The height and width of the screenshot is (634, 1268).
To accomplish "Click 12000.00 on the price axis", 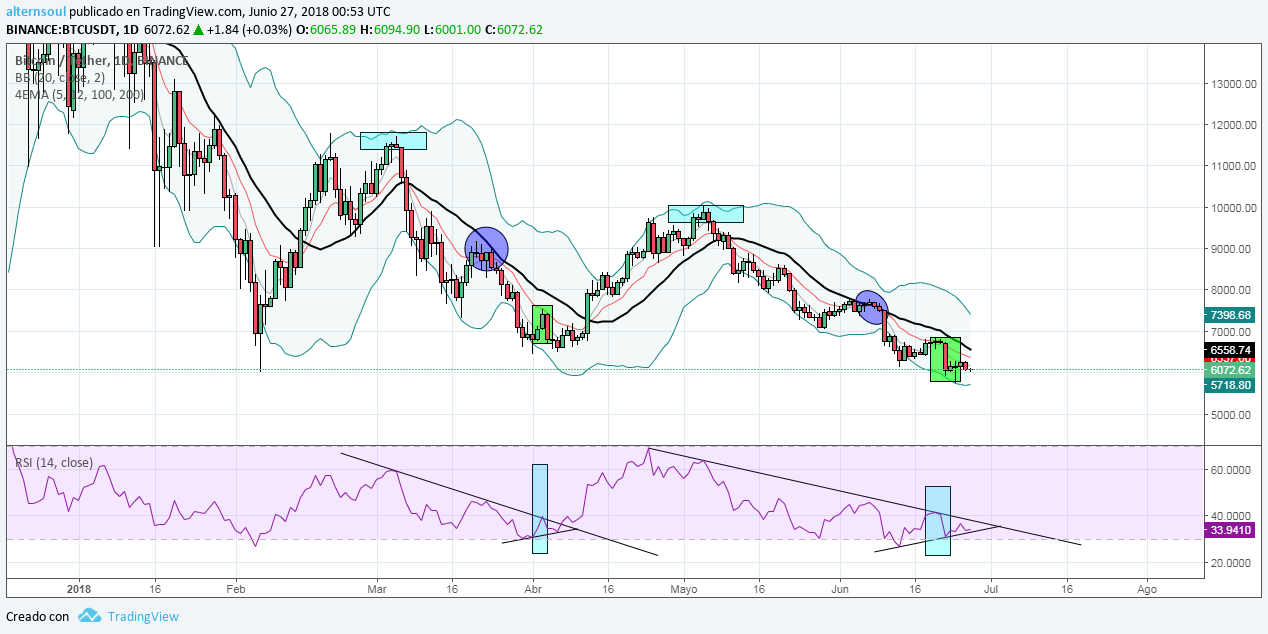I will [1232, 125].
